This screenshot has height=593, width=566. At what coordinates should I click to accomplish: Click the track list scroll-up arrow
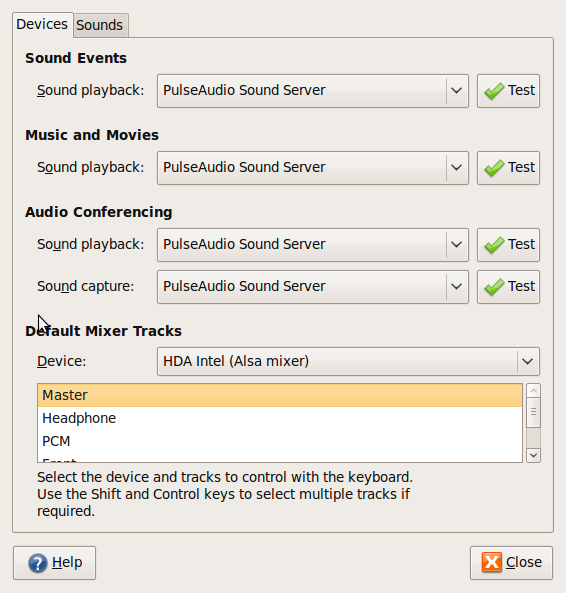(x=533, y=390)
